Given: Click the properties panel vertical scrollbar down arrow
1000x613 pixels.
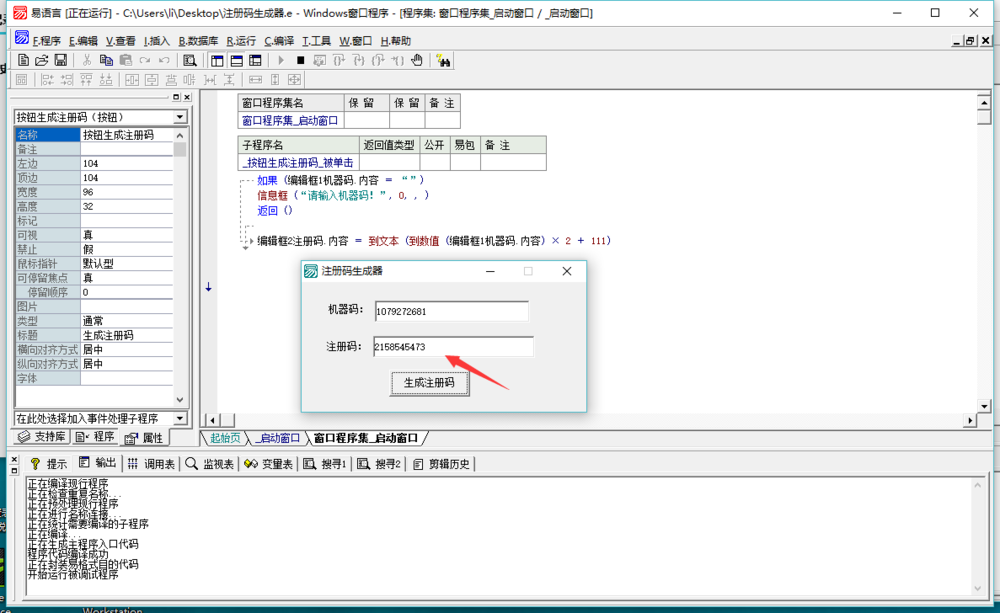Looking at the screenshot, I should pyautogui.click(x=180, y=400).
